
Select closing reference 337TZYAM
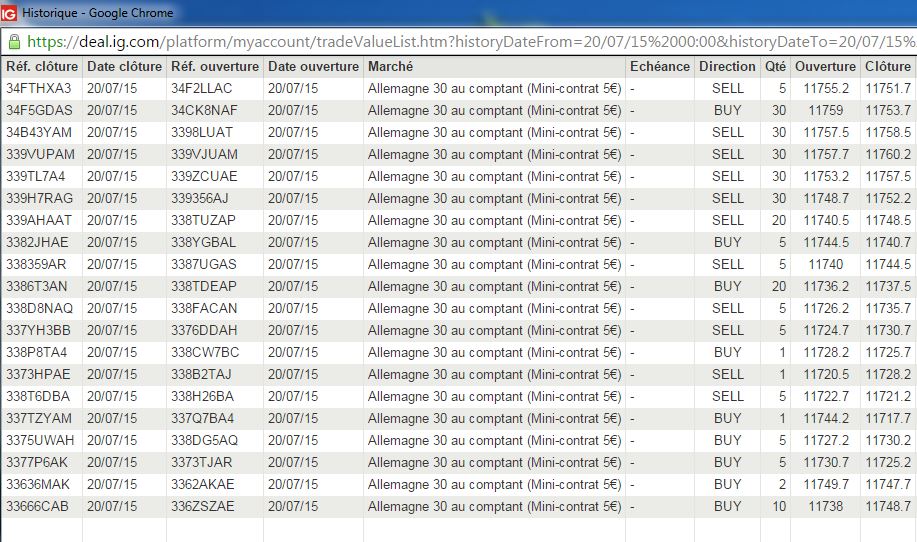coord(39,418)
